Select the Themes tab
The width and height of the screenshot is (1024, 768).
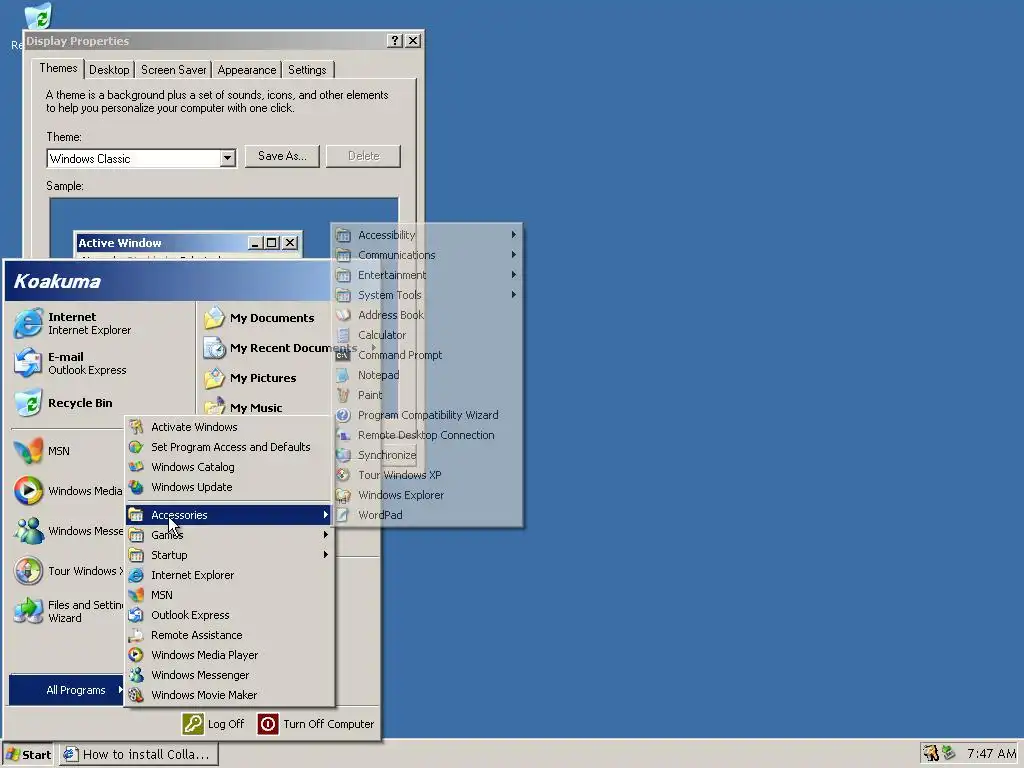(x=58, y=68)
